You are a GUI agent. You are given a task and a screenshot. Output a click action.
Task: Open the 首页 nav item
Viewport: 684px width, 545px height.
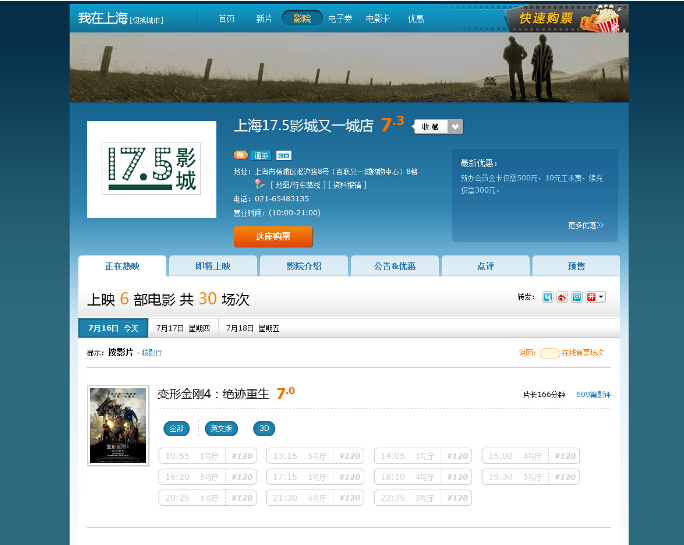(226, 19)
